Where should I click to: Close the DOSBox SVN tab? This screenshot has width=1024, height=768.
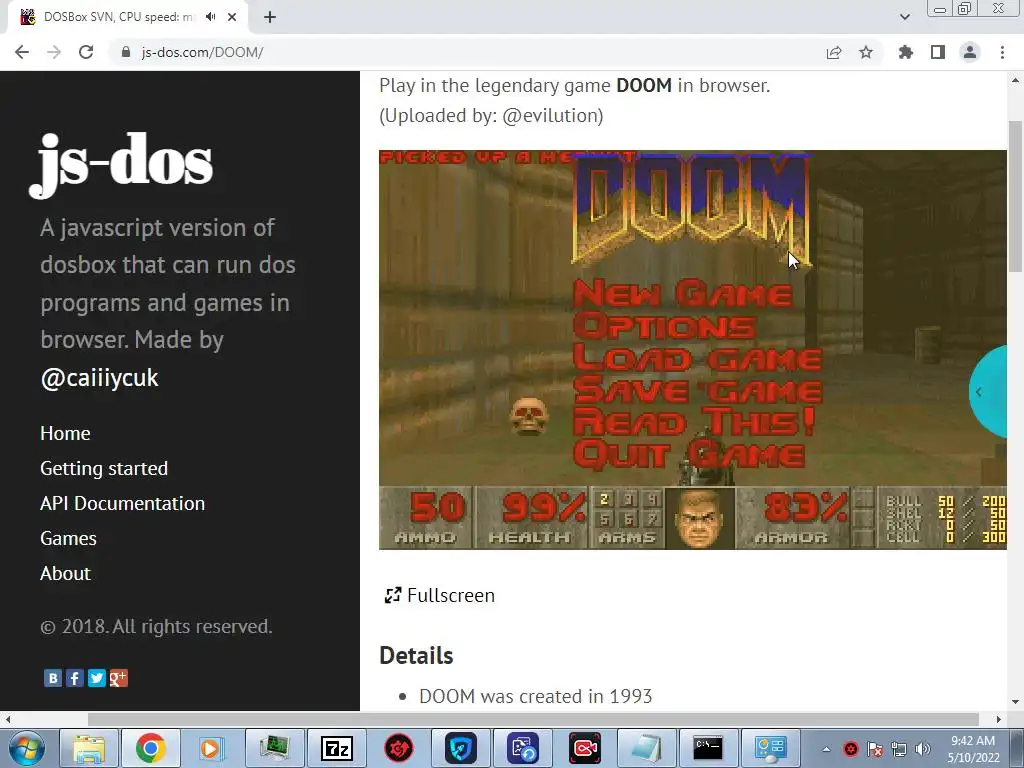point(232,17)
